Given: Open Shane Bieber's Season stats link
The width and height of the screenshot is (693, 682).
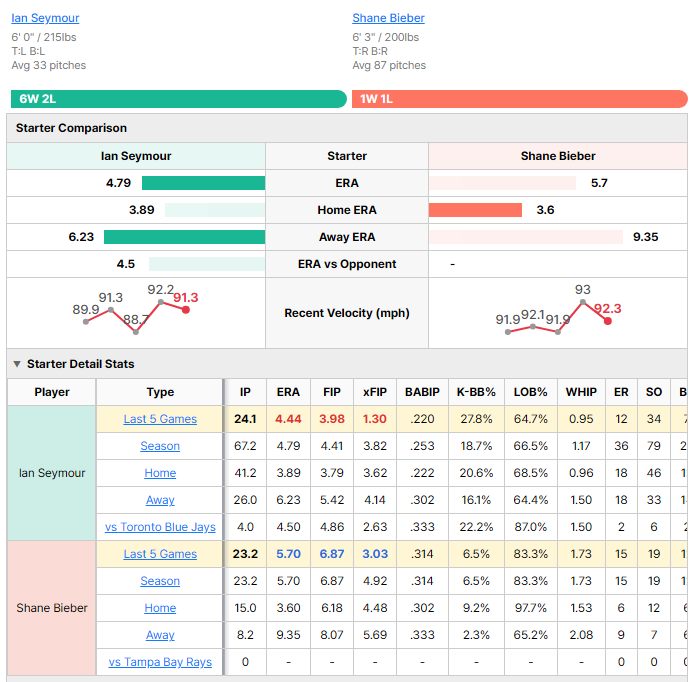Looking at the screenshot, I should (x=160, y=581).
